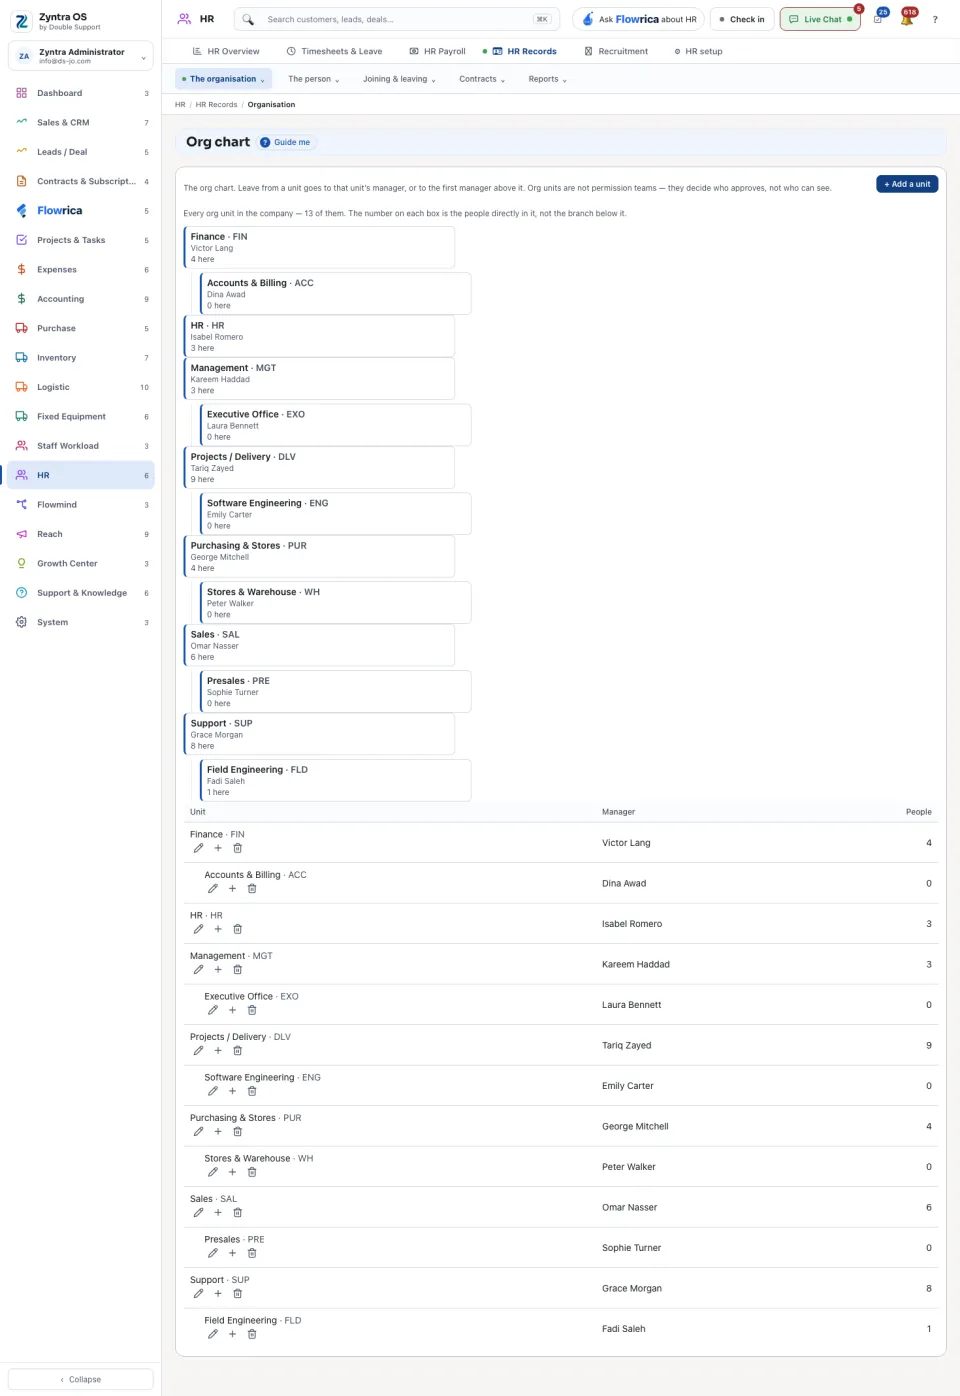This screenshot has width=960, height=1396.
Task: Open the HR setup tab
Action: [698, 51]
